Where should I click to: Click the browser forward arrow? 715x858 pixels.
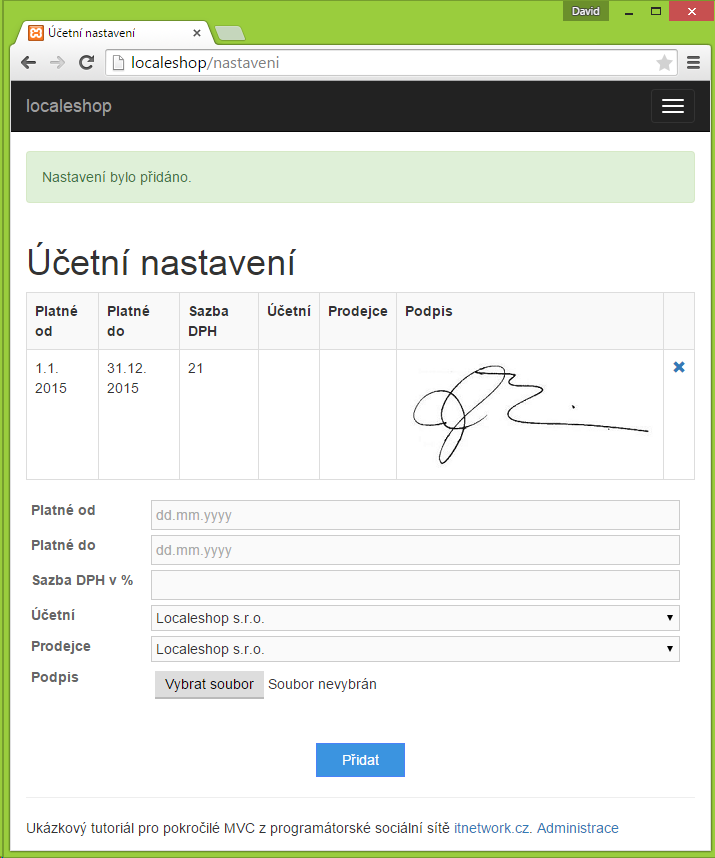[x=57, y=63]
